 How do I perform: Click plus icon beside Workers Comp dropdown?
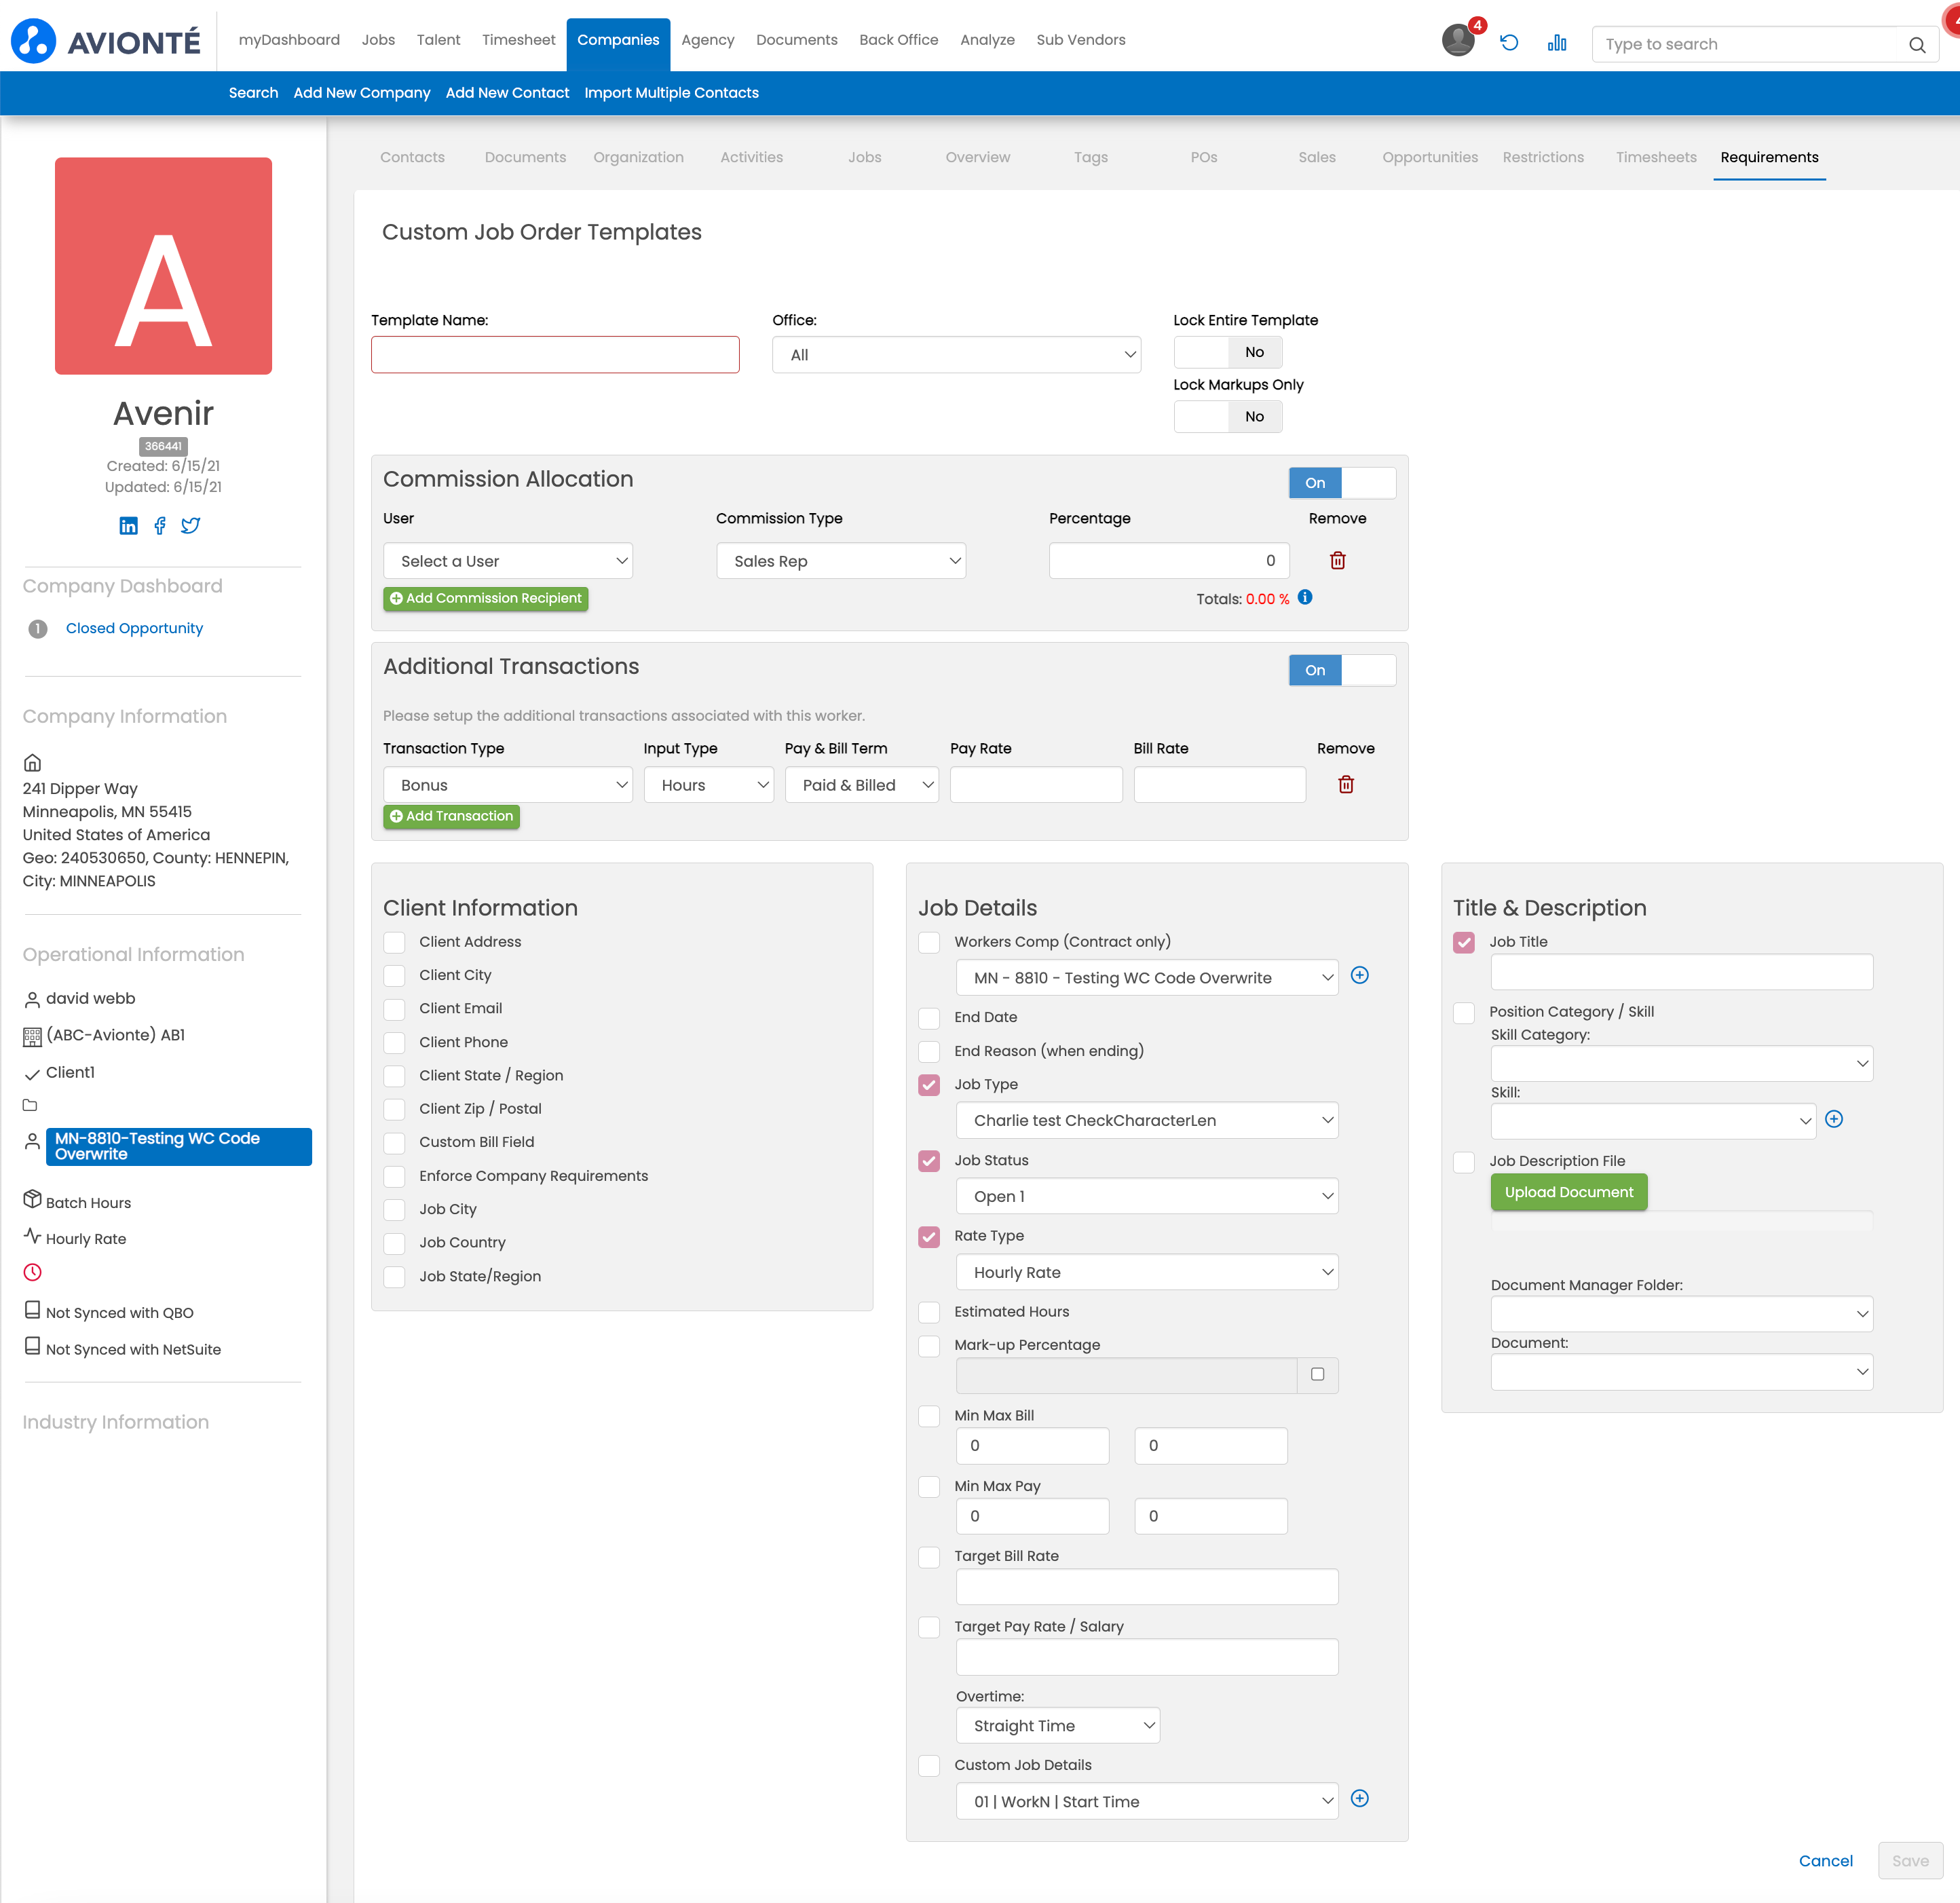click(x=1359, y=976)
